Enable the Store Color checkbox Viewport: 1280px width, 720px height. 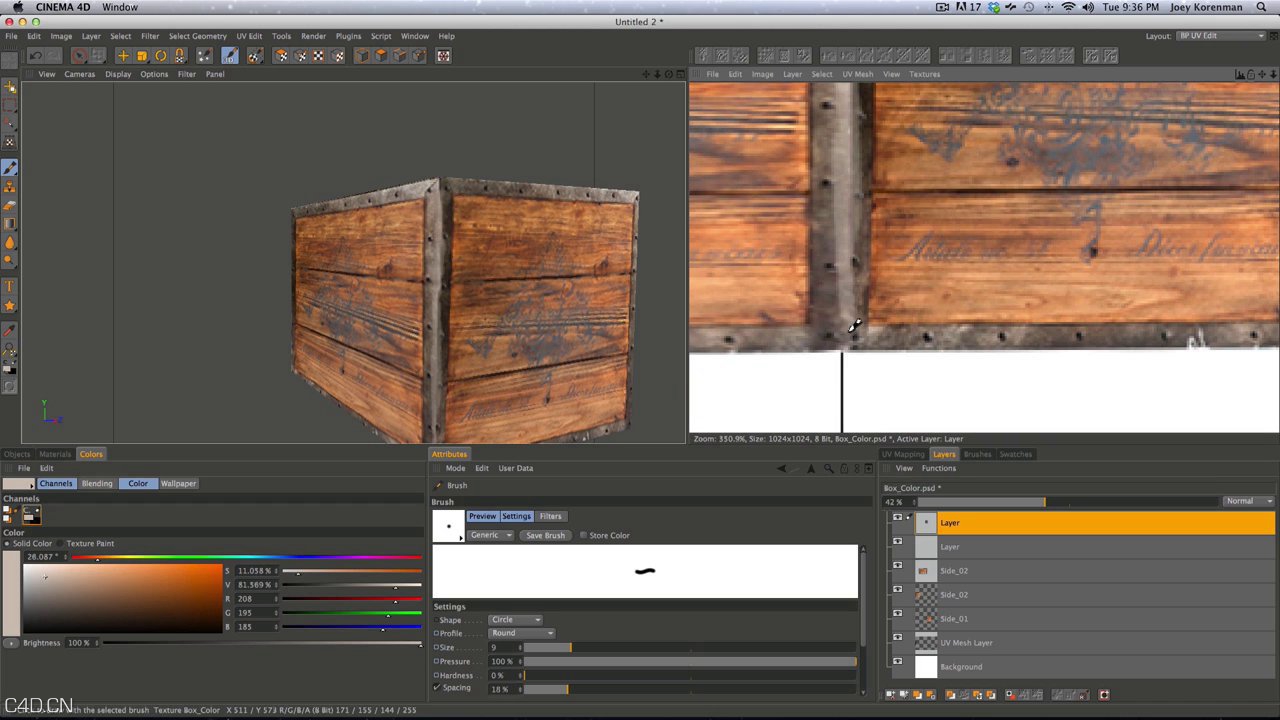(x=584, y=535)
